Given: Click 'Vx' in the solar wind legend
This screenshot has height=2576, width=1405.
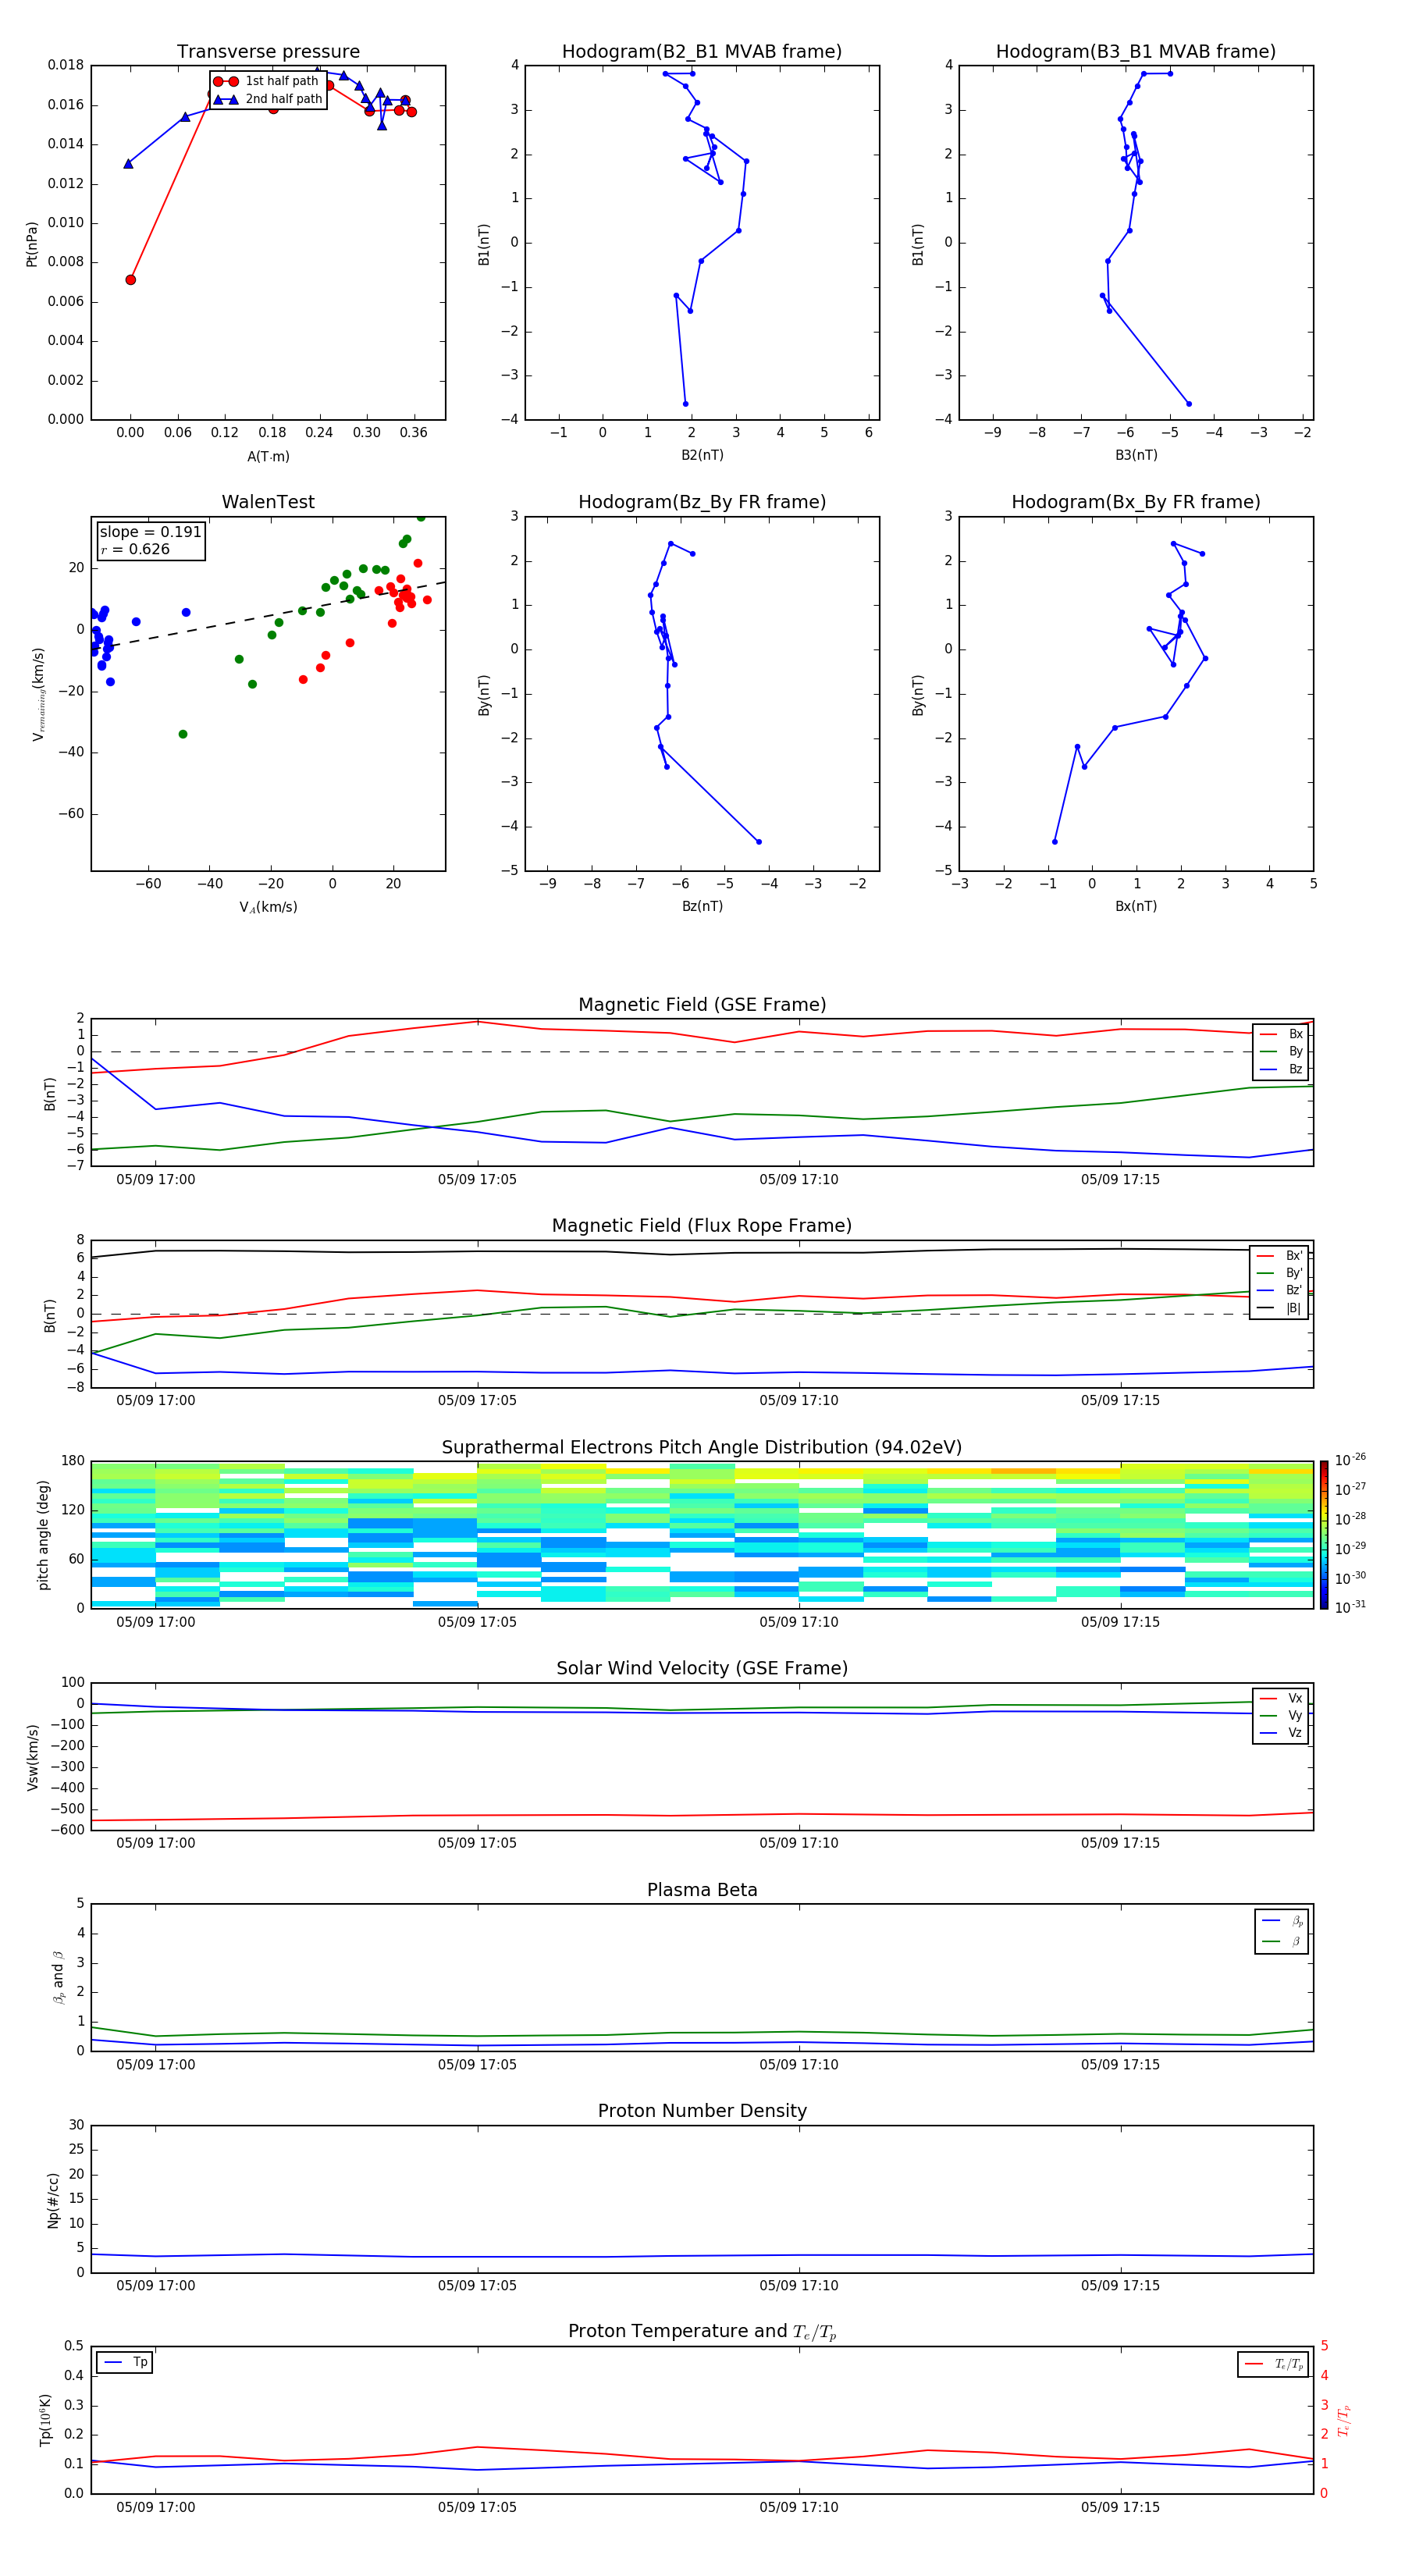Looking at the screenshot, I should [x=1295, y=1698].
